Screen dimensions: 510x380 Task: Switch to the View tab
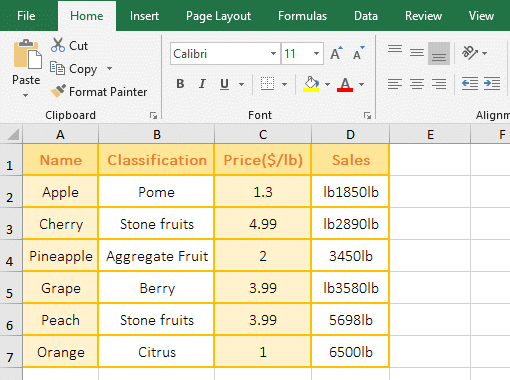pyautogui.click(x=481, y=16)
